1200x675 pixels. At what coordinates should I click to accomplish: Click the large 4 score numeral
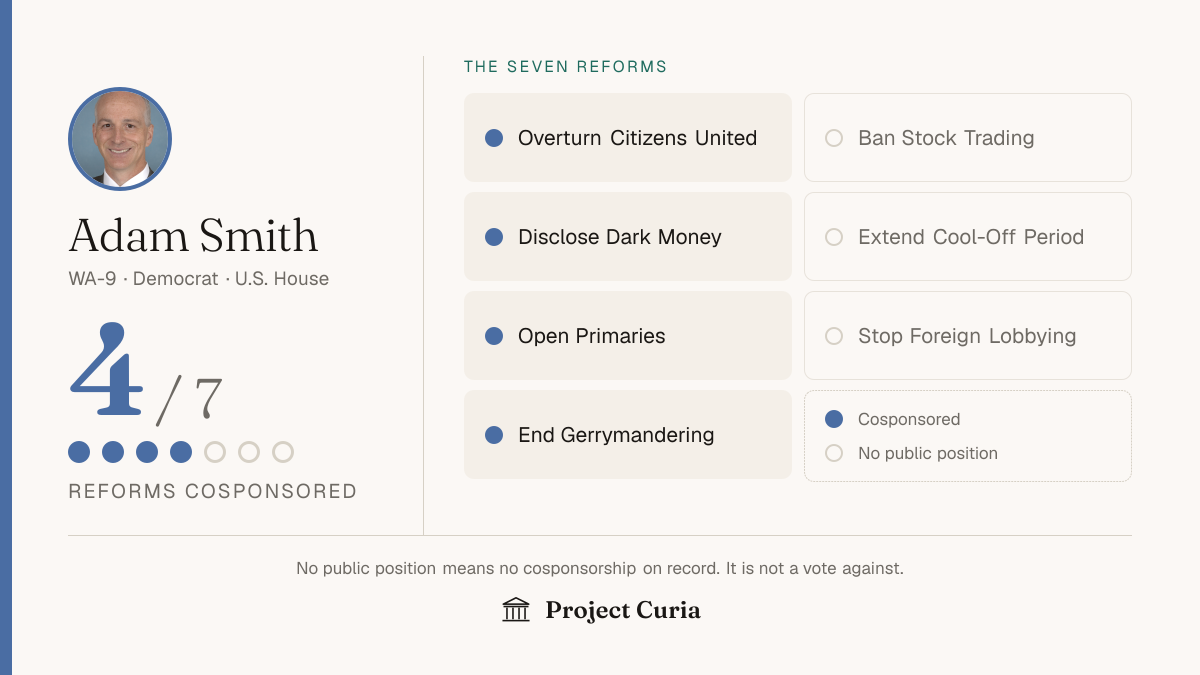point(106,370)
